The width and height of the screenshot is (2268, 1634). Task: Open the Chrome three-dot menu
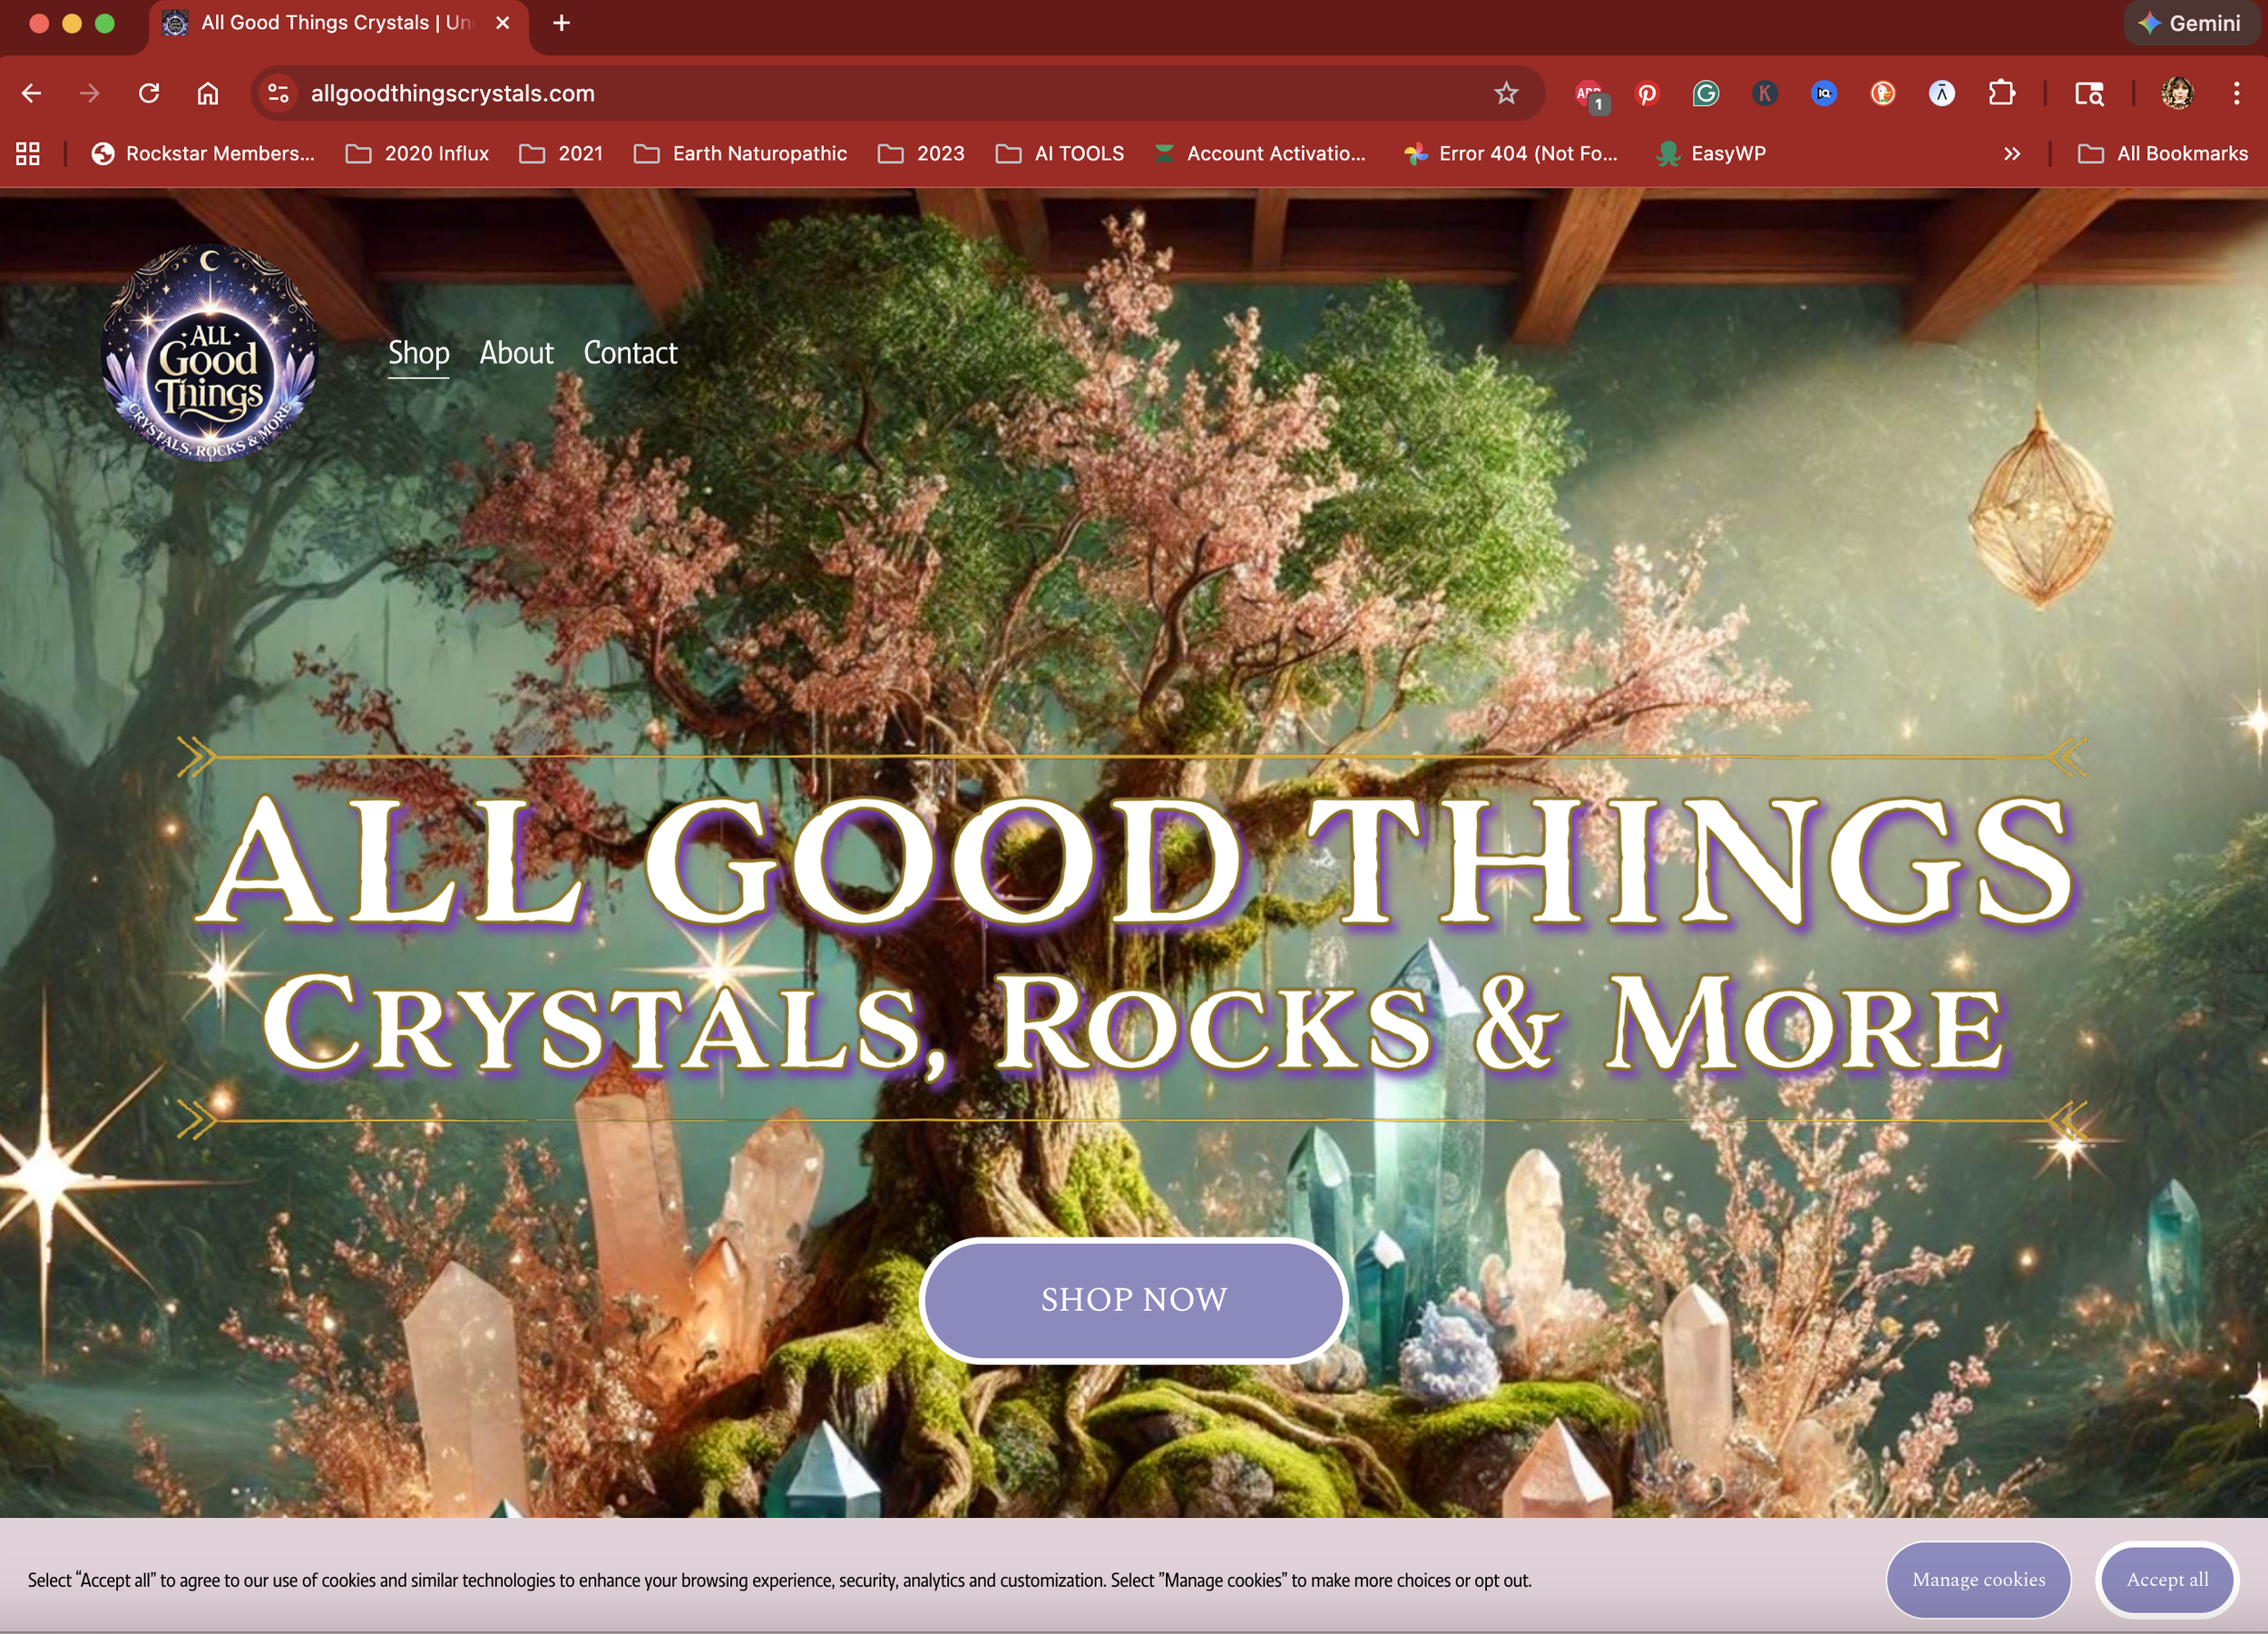click(x=2236, y=94)
